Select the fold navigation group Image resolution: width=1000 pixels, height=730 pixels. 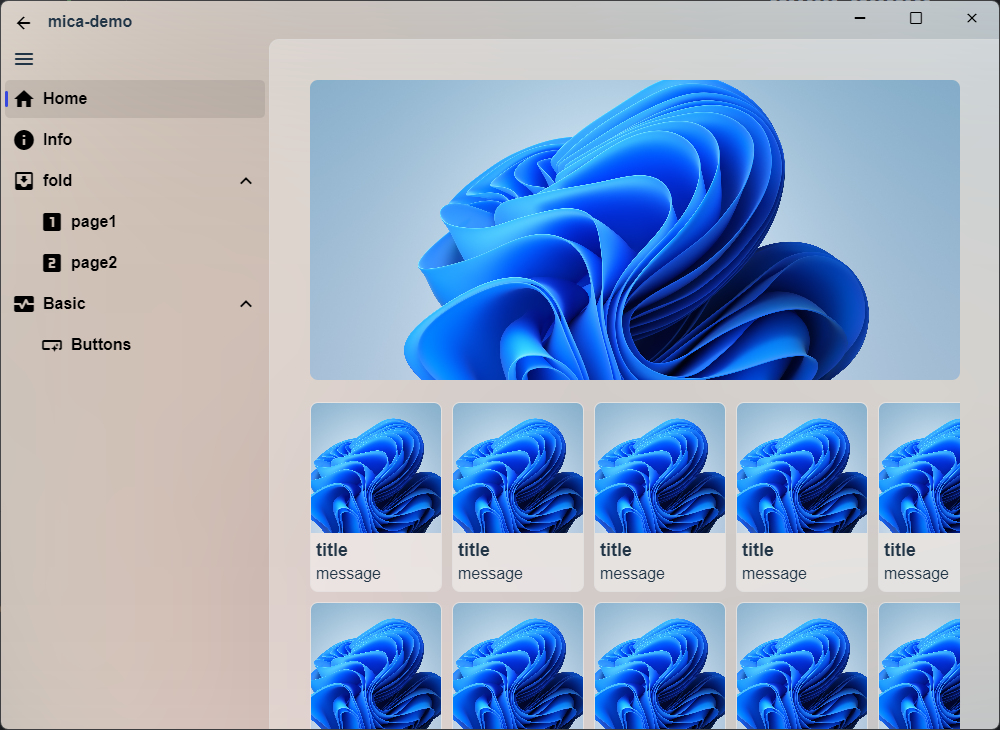pyautogui.click(x=135, y=181)
